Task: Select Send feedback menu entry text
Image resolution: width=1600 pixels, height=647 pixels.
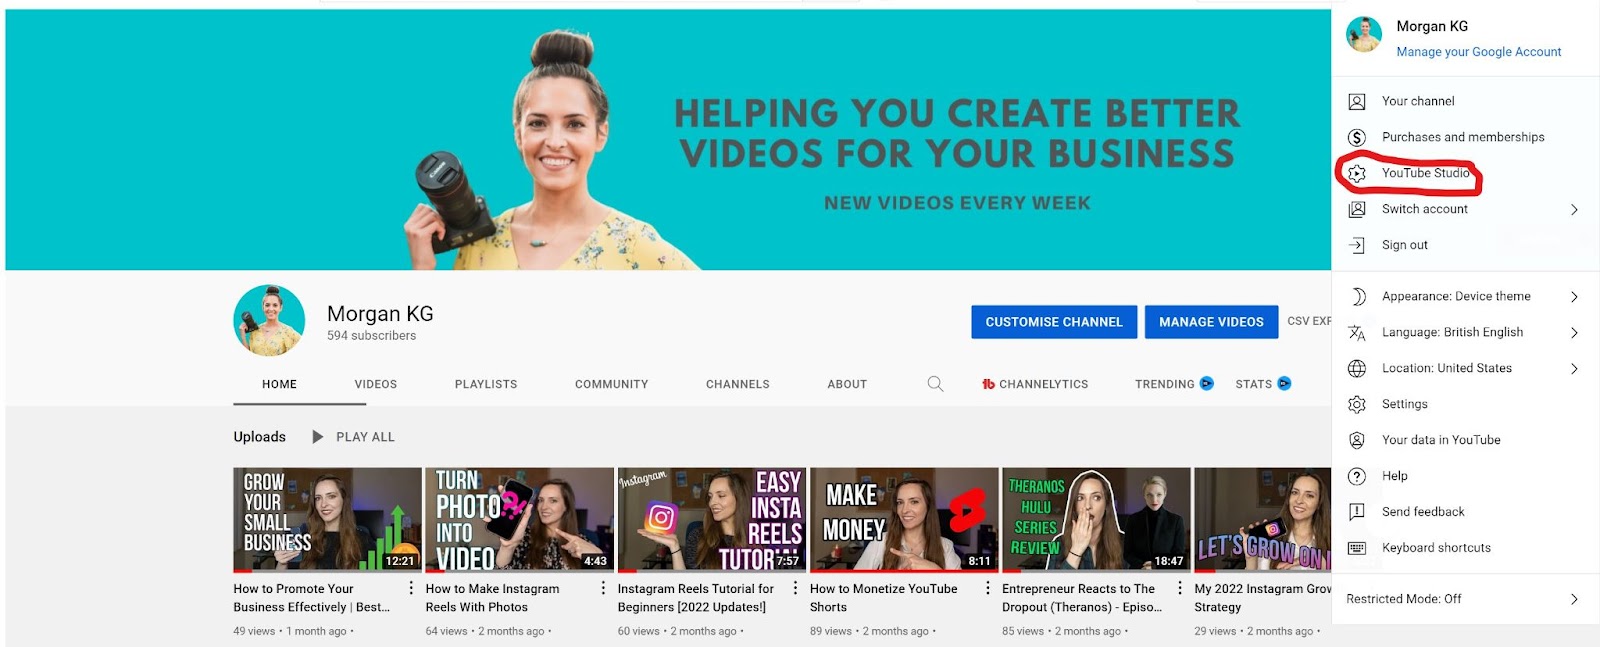Action: [x=1423, y=512]
